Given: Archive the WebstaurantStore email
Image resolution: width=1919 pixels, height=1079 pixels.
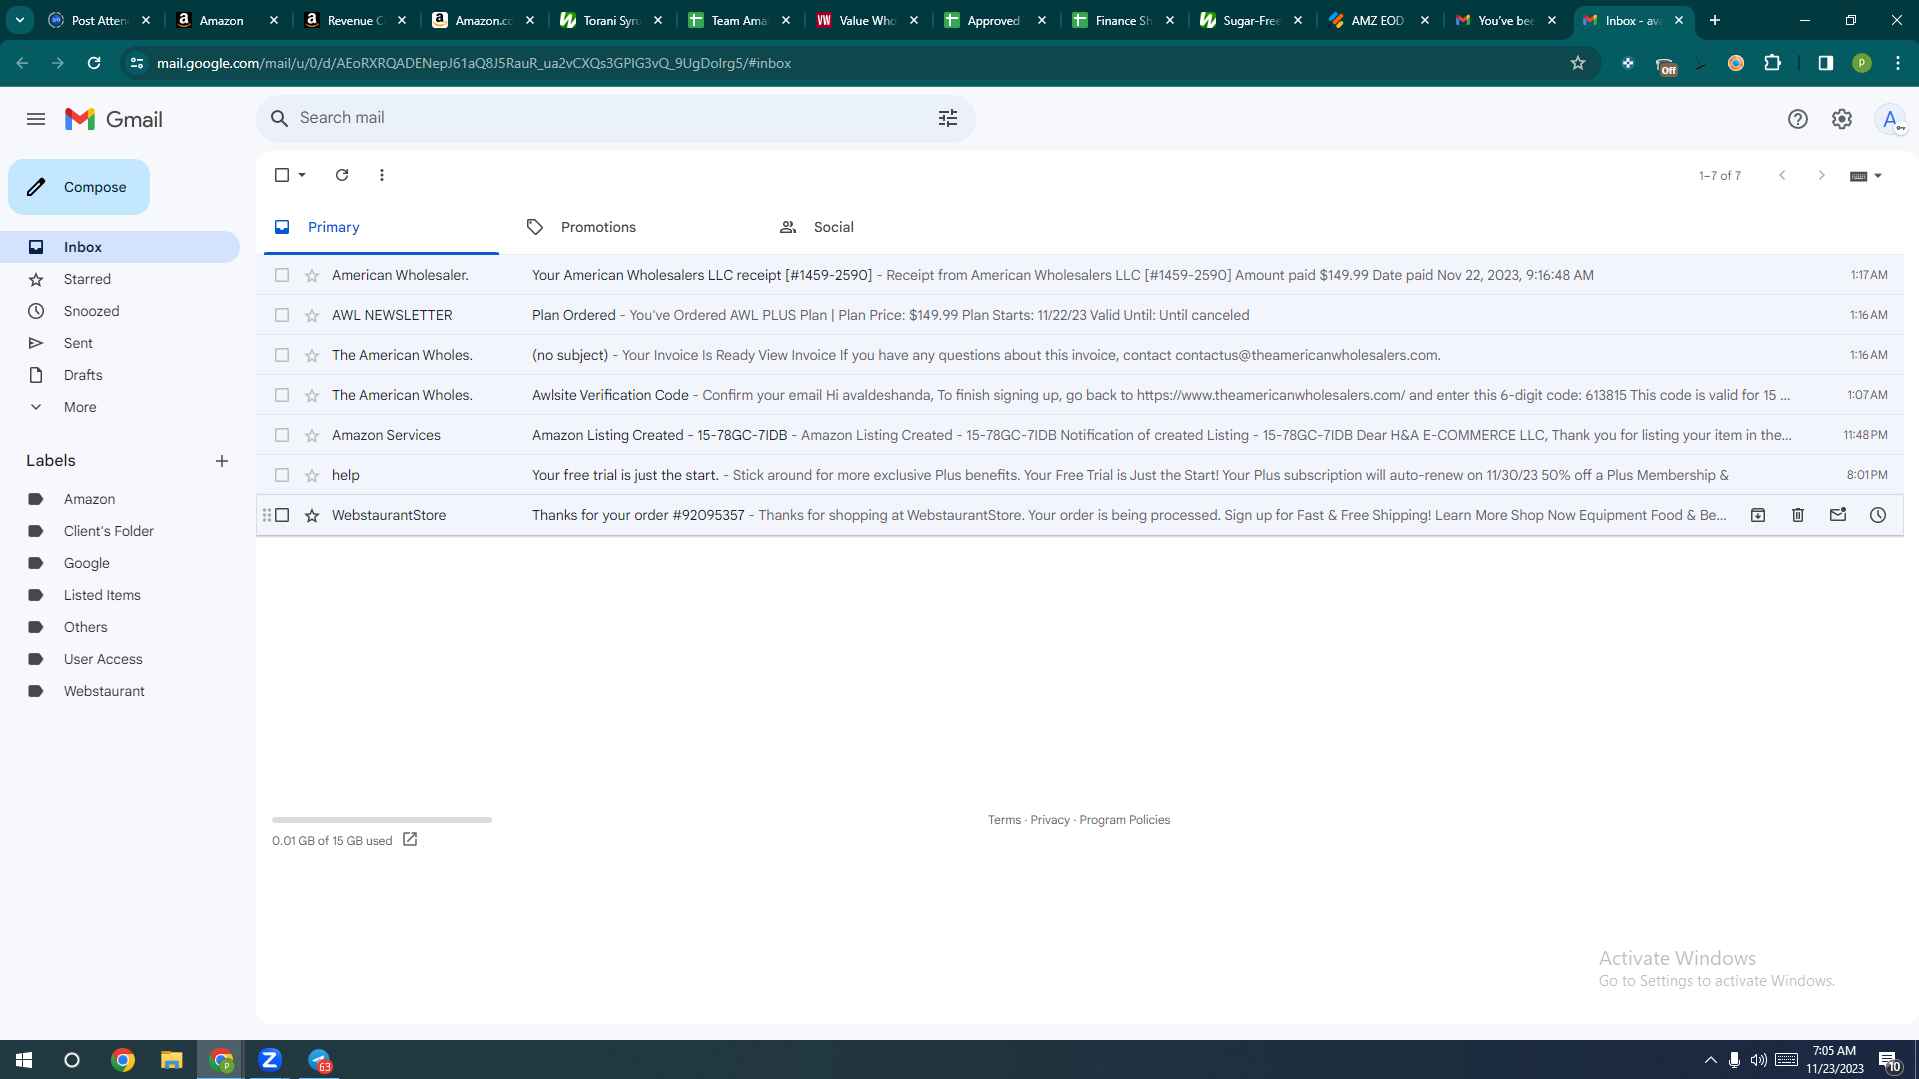Looking at the screenshot, I should 1758,515.
